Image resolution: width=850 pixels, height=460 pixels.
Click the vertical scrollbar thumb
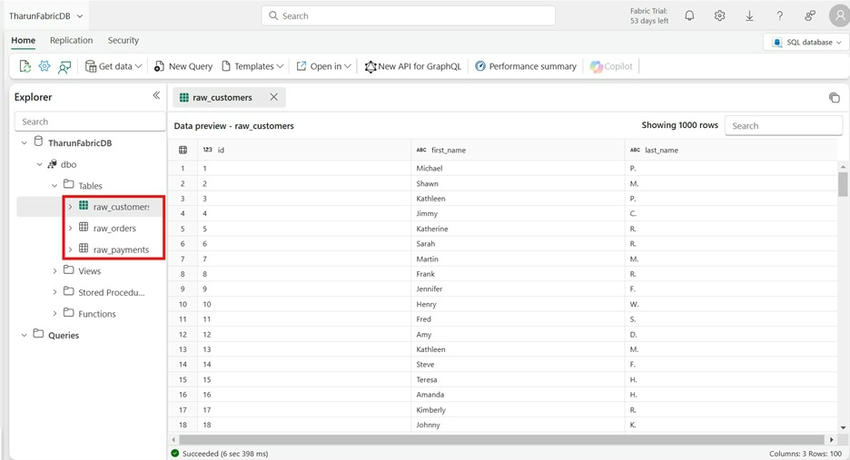[x=842, y=184]
